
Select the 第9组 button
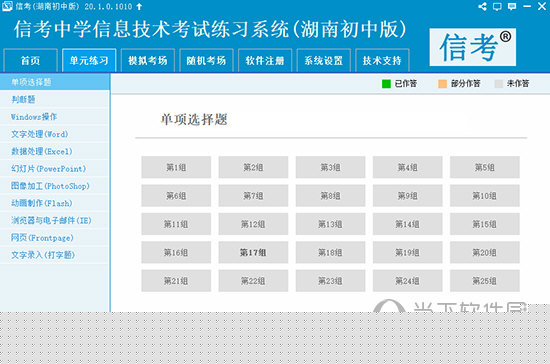408,196
